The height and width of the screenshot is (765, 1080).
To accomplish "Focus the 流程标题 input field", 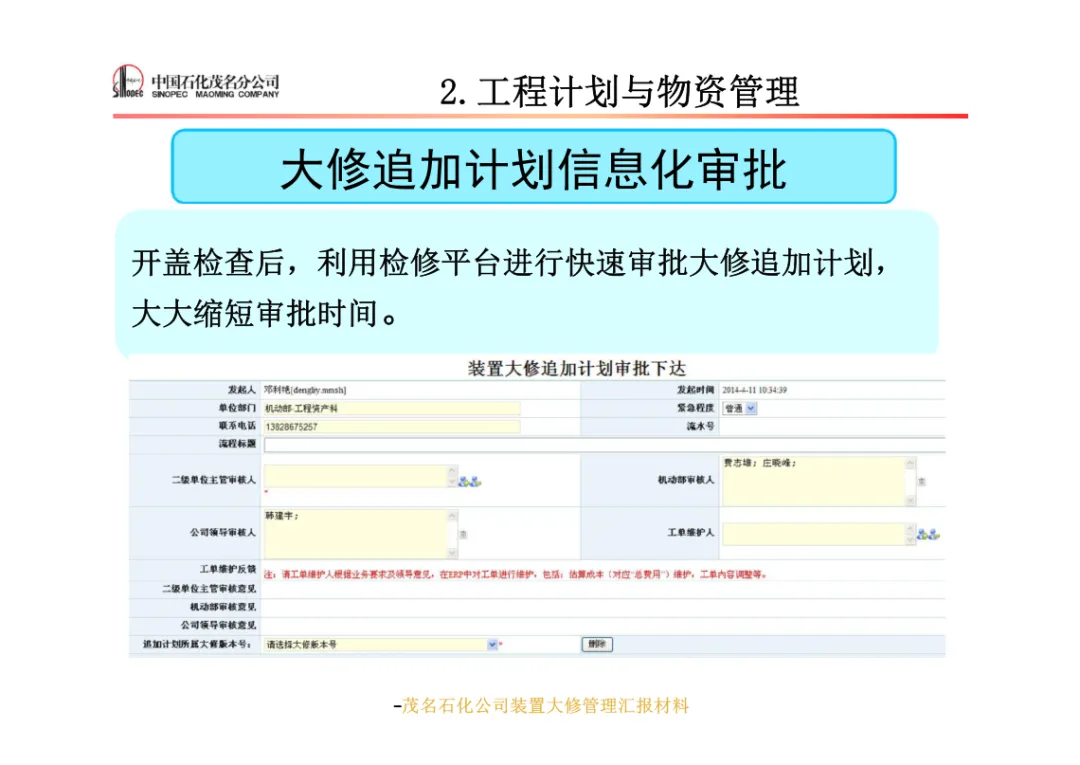I will point(604,445).
